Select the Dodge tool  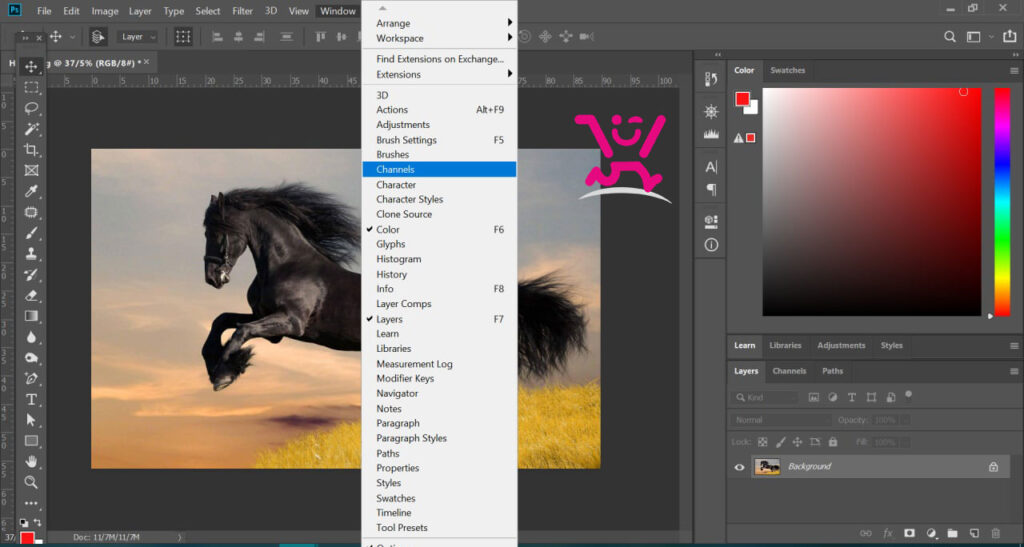[31, 358]
